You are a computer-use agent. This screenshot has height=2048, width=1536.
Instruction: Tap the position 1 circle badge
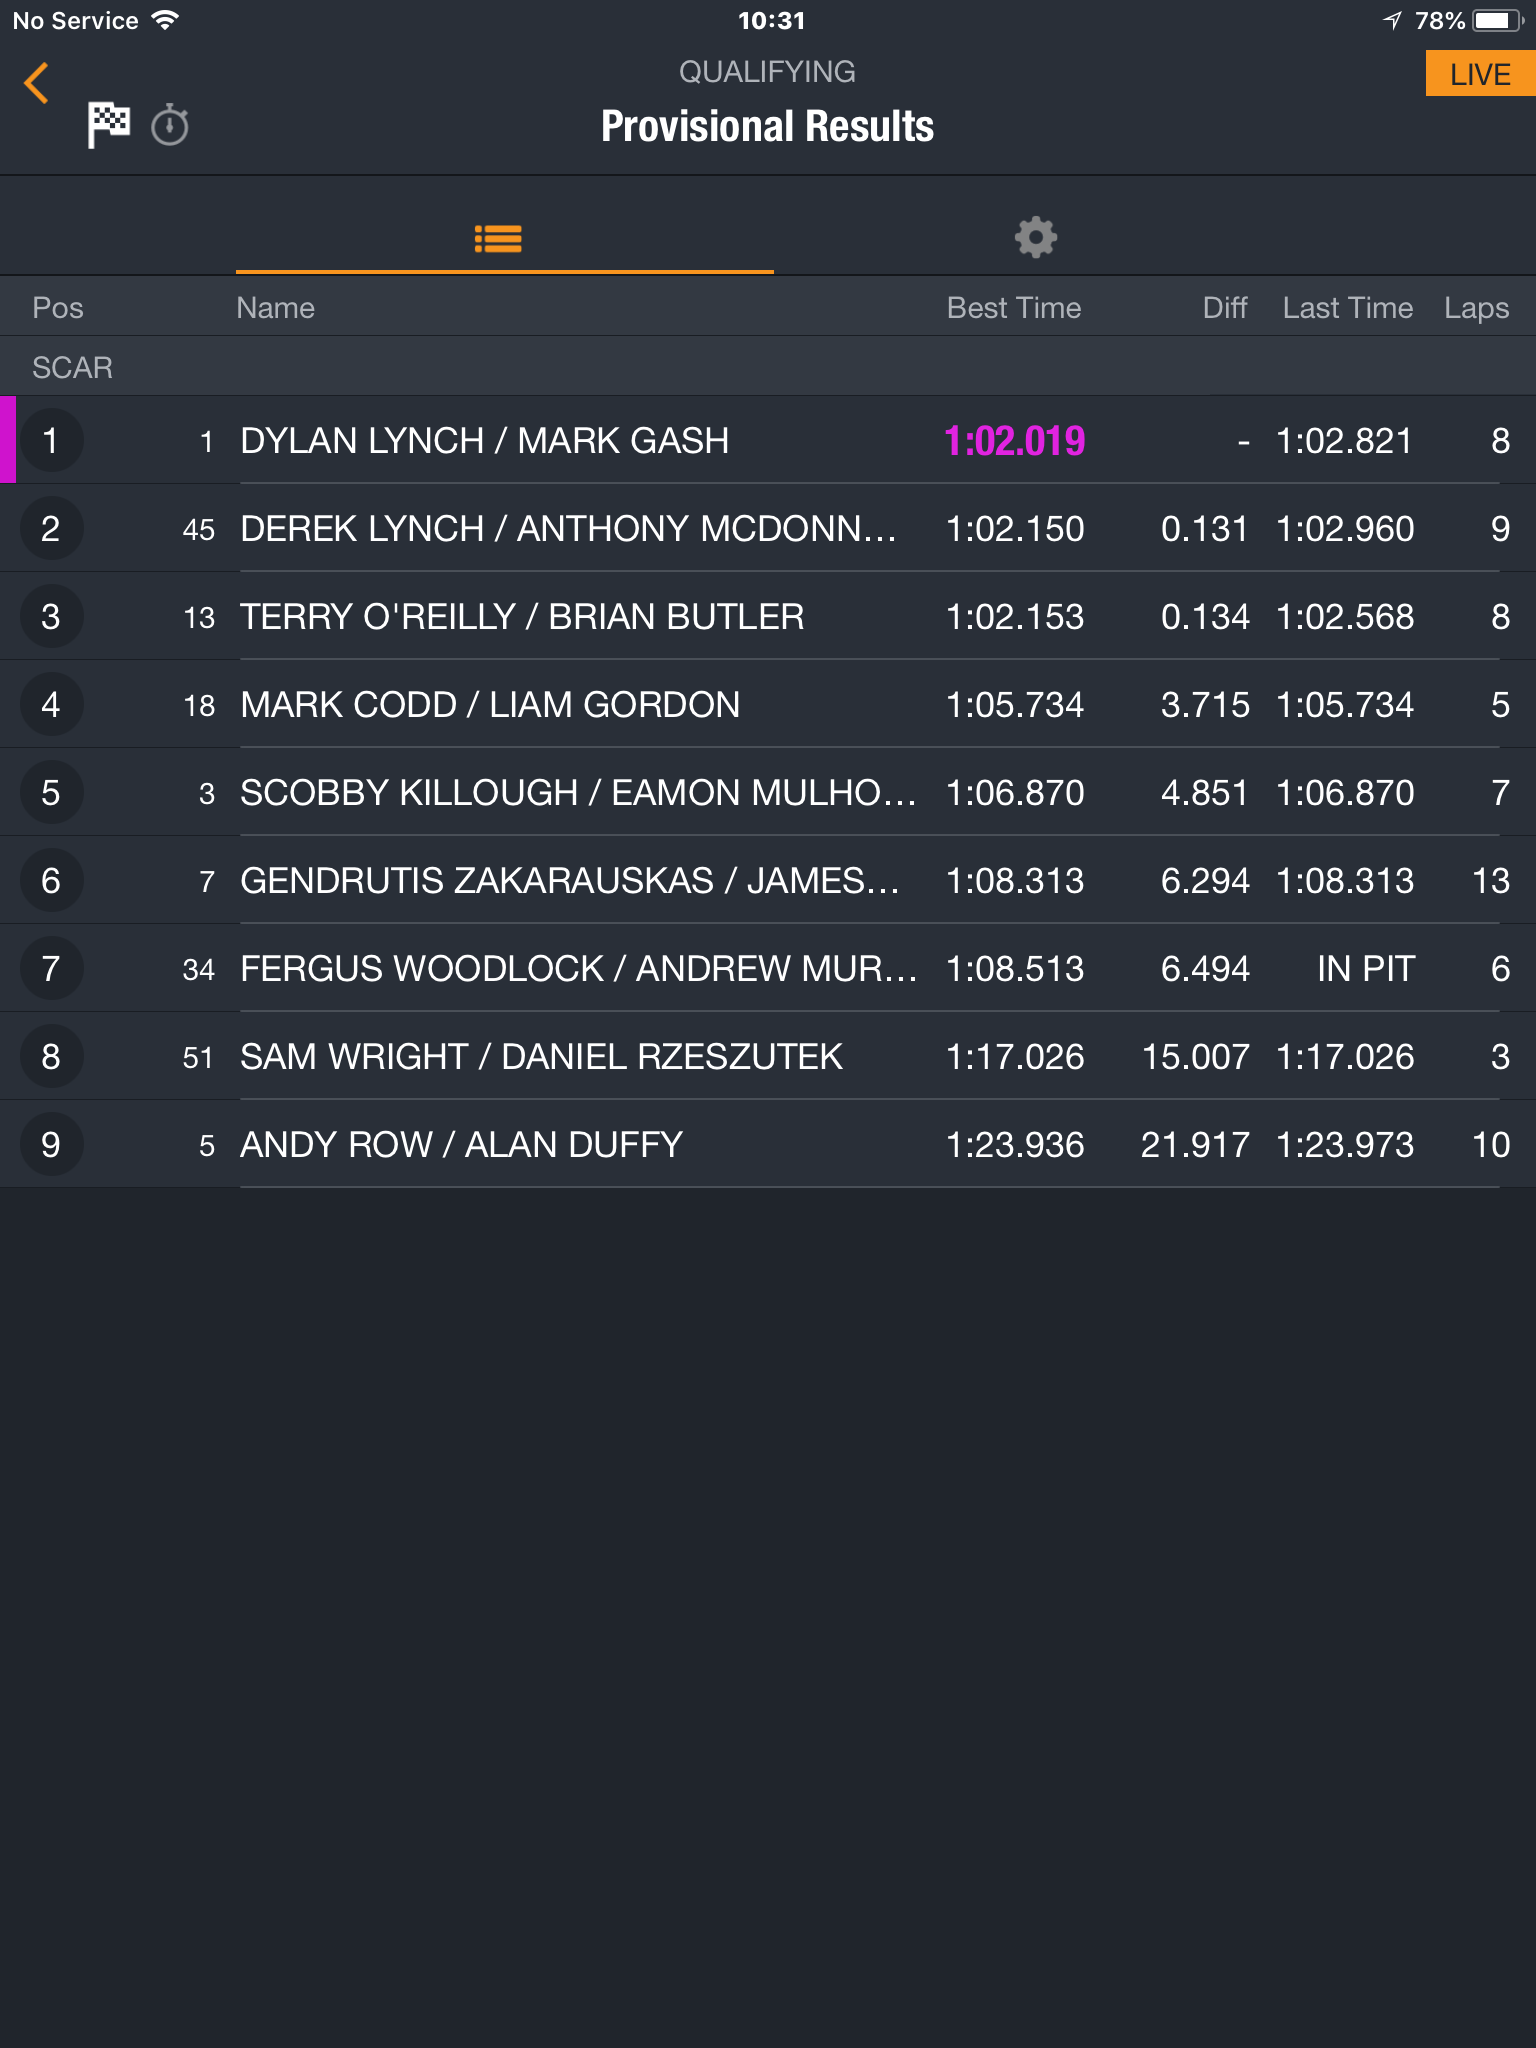click(51, 441)
